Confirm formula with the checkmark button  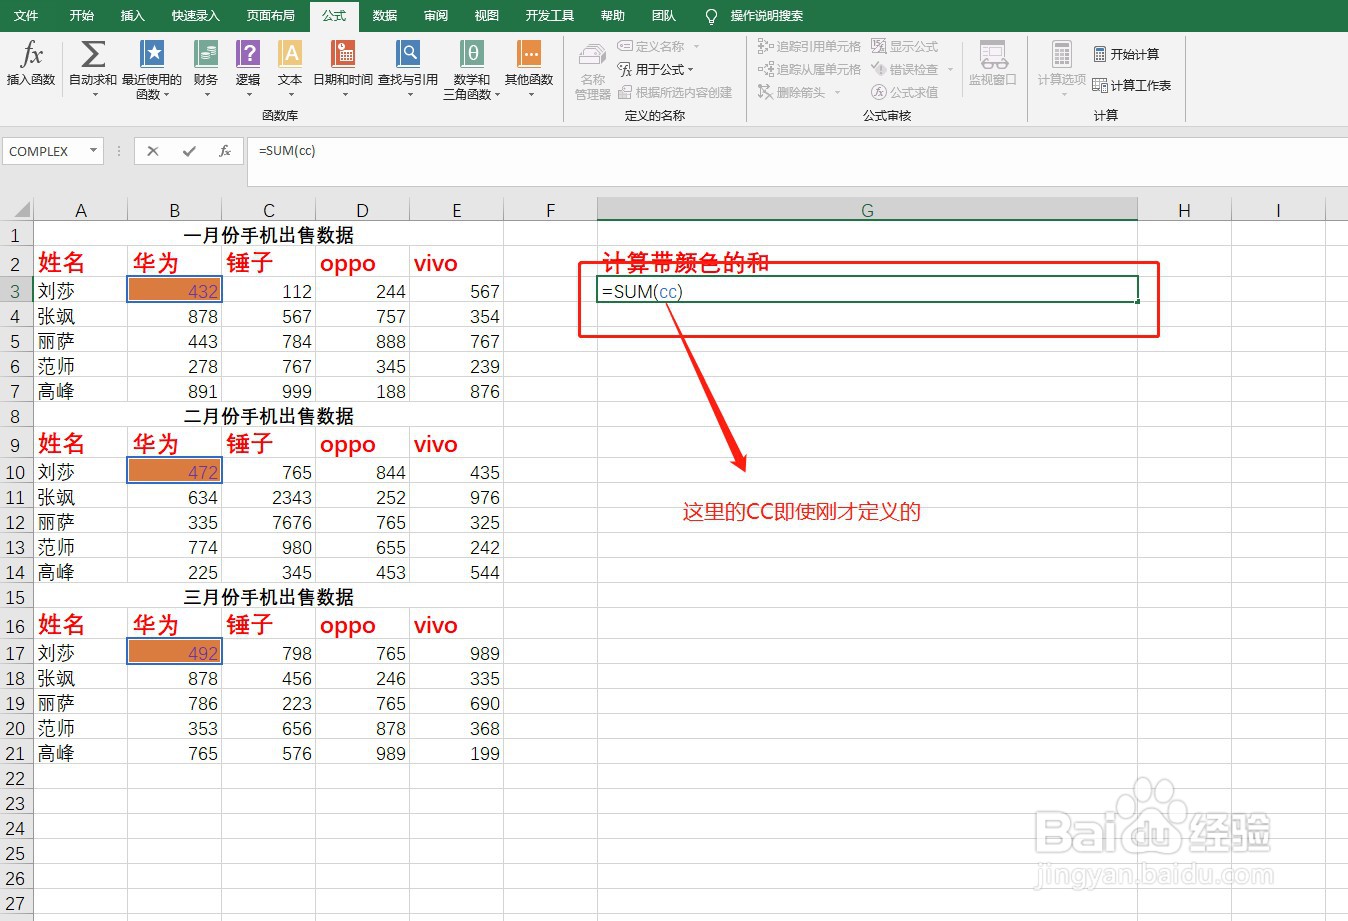click(x=188, y=152)
